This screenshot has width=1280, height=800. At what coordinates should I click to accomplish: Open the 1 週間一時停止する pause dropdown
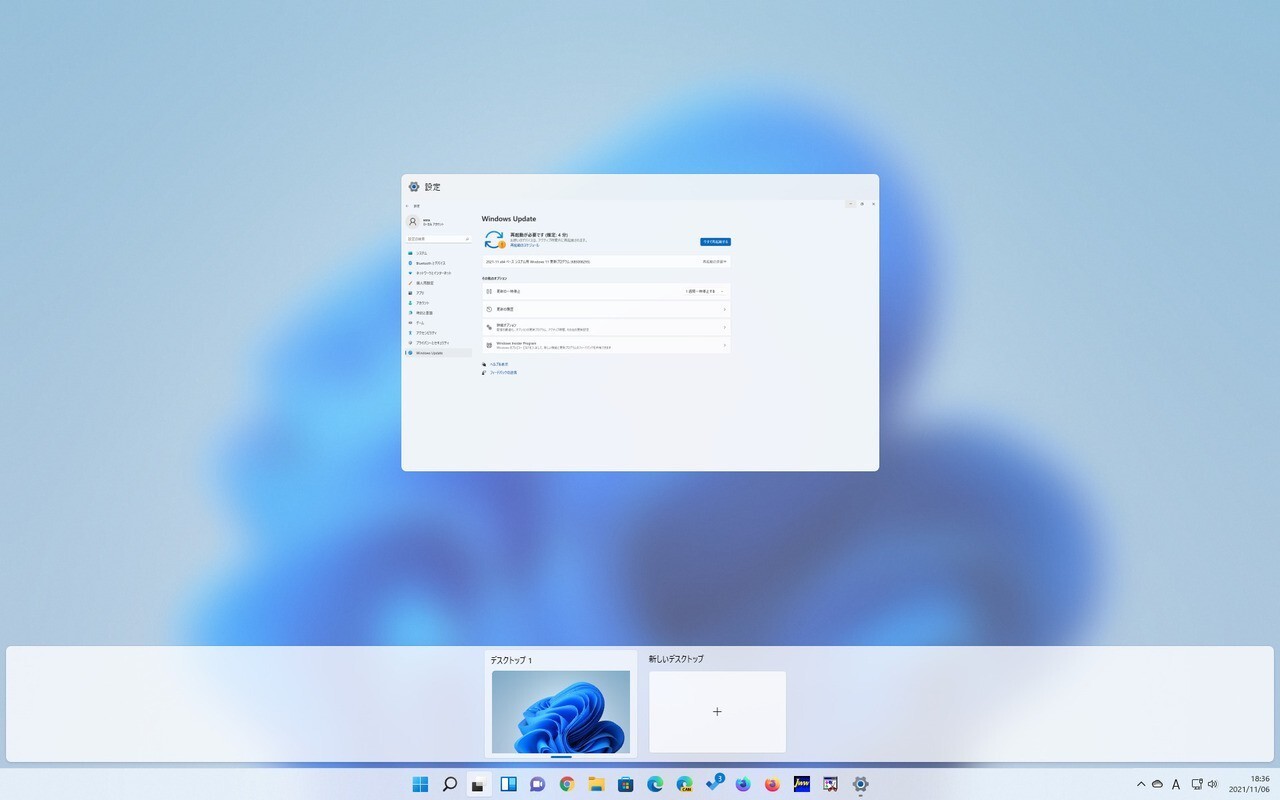click(706, 291)
